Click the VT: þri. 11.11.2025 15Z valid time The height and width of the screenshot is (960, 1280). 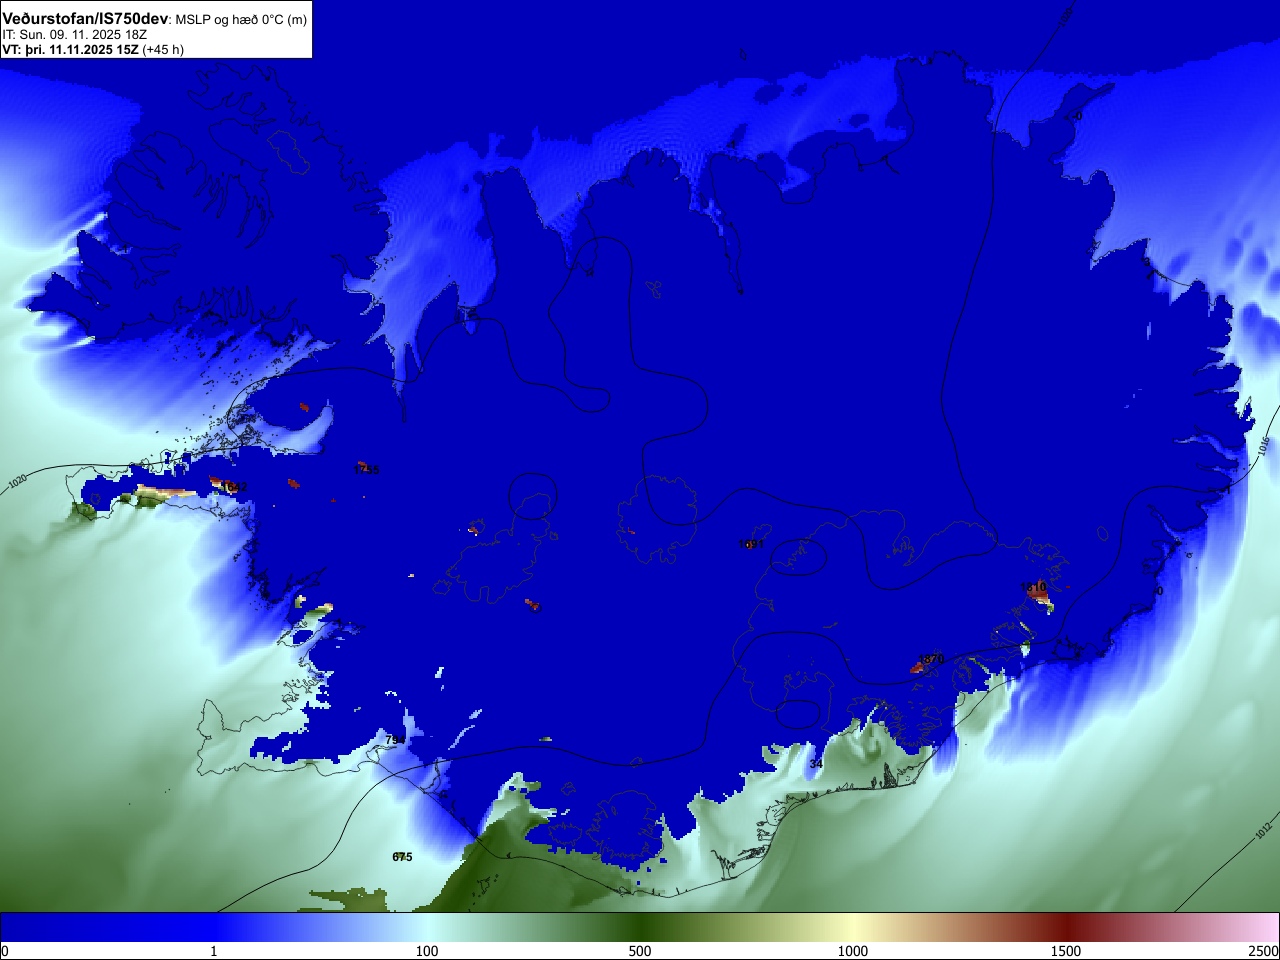70,49
